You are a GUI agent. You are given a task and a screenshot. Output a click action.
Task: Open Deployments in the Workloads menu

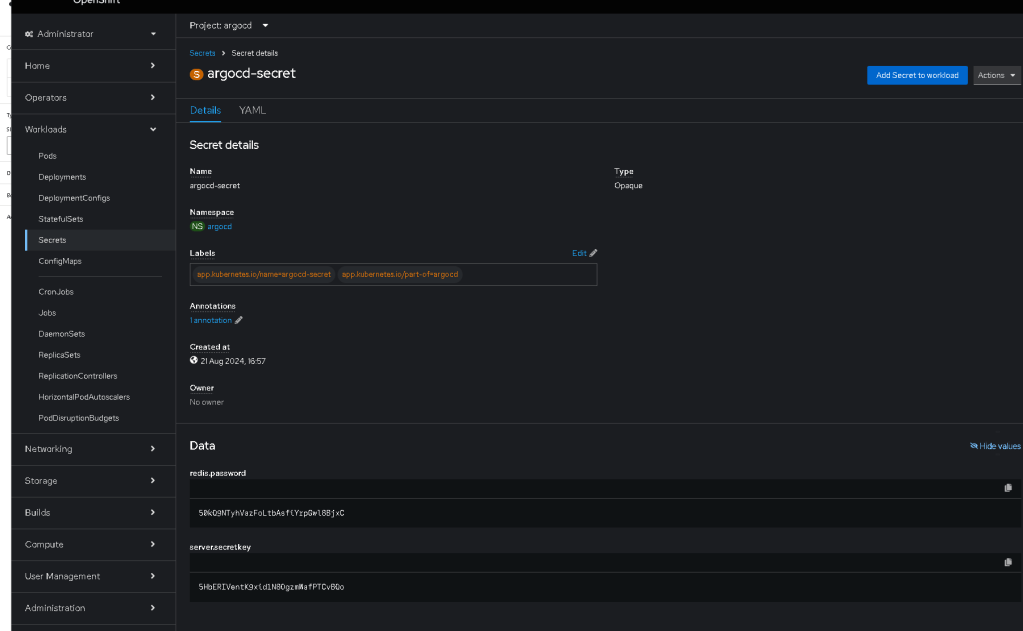tap(62, 177)
